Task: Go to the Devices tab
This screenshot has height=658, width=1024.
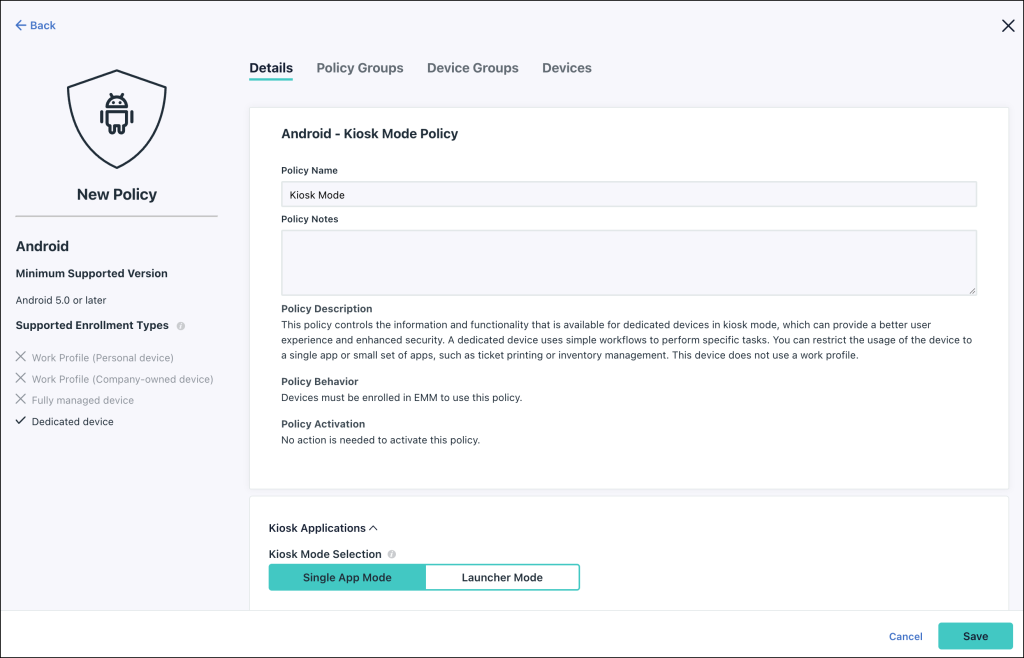Action: (x=567, y=68)
